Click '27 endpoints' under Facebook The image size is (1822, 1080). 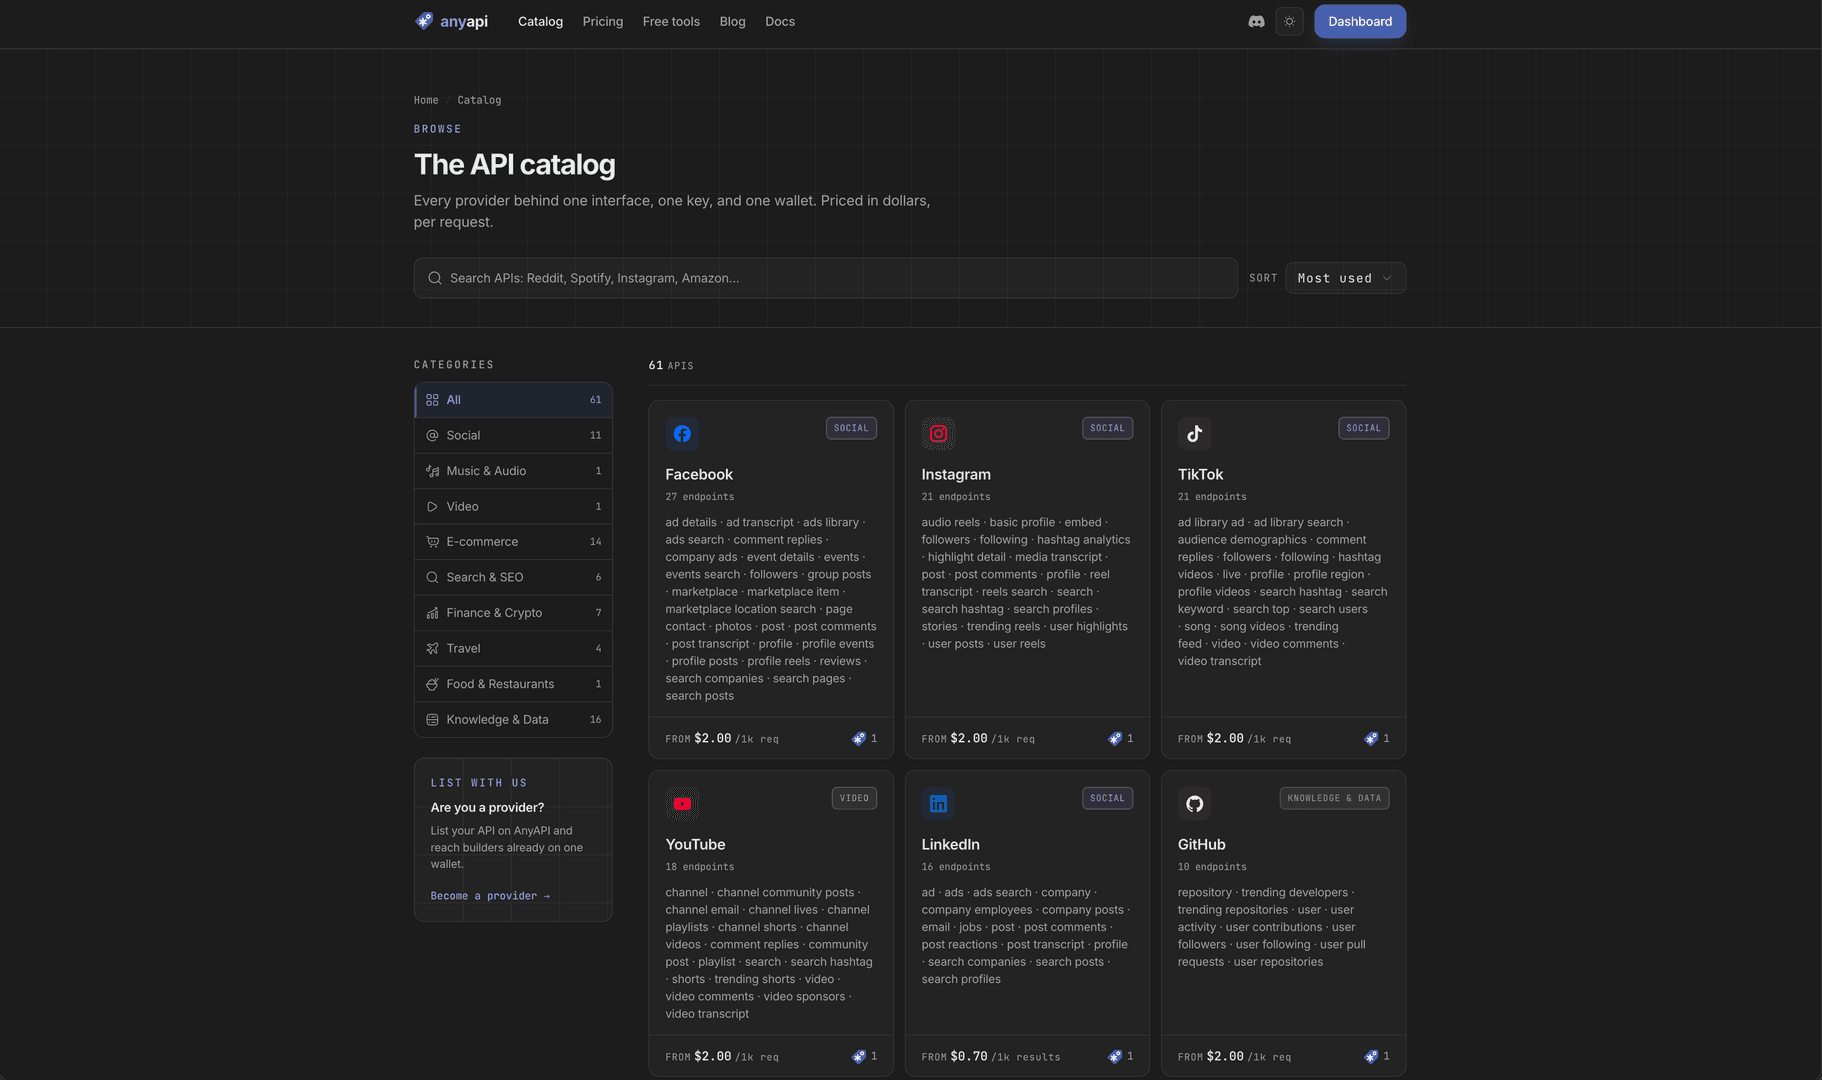click(x=700, y=497)
